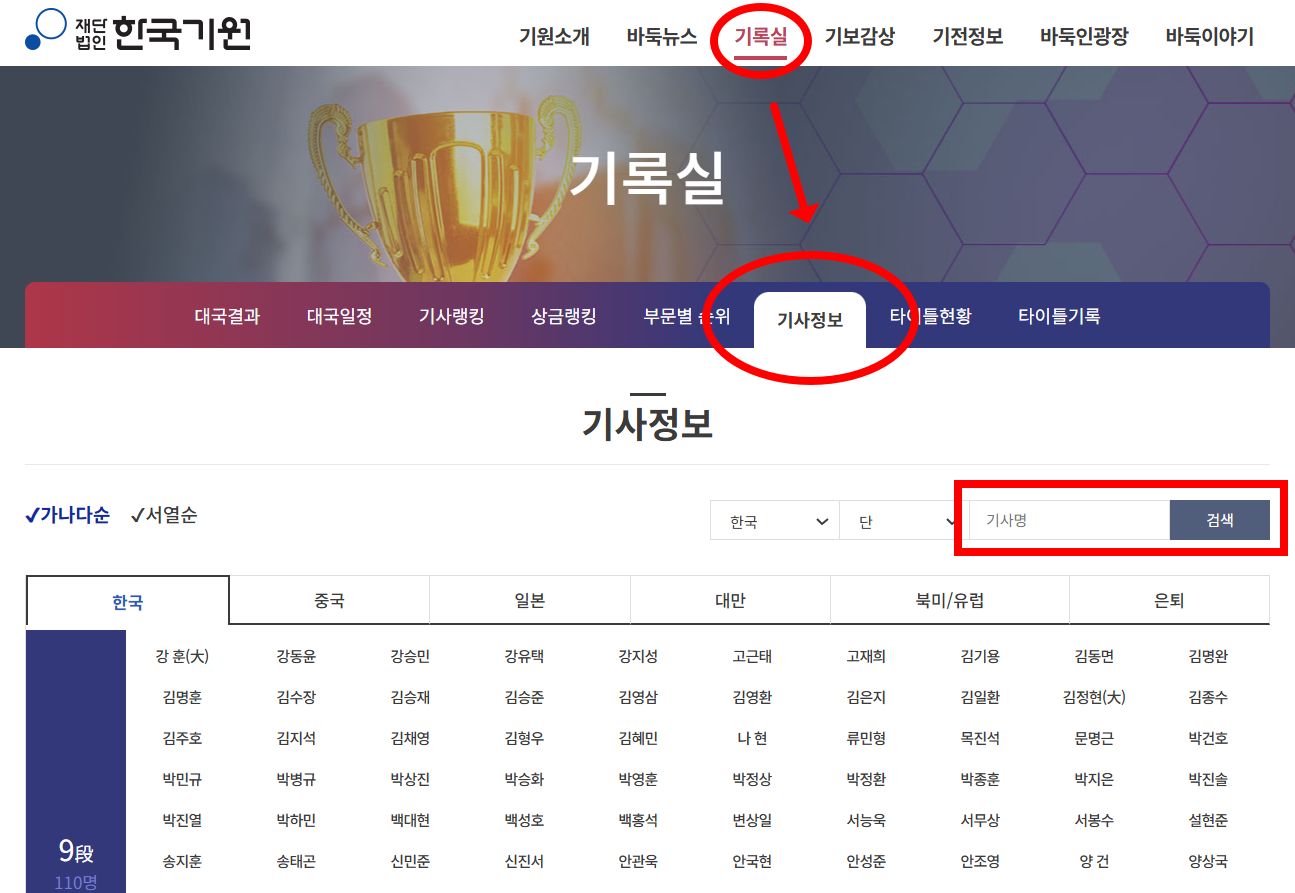Open the 기전정보 menu item
The image size is (1295, 893).
tap(967, 36)
